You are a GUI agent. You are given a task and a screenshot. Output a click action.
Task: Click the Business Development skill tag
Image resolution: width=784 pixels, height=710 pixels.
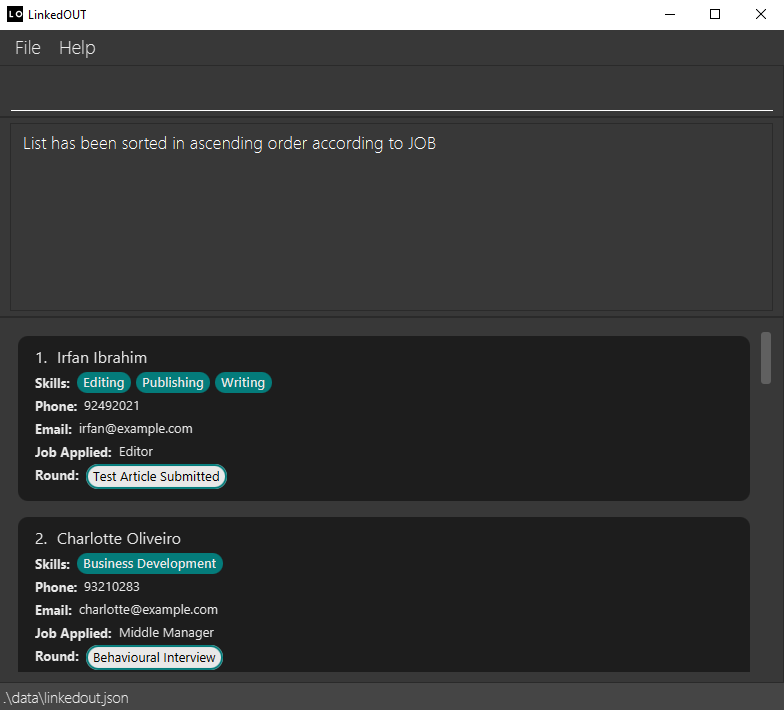tap(150, 564)
